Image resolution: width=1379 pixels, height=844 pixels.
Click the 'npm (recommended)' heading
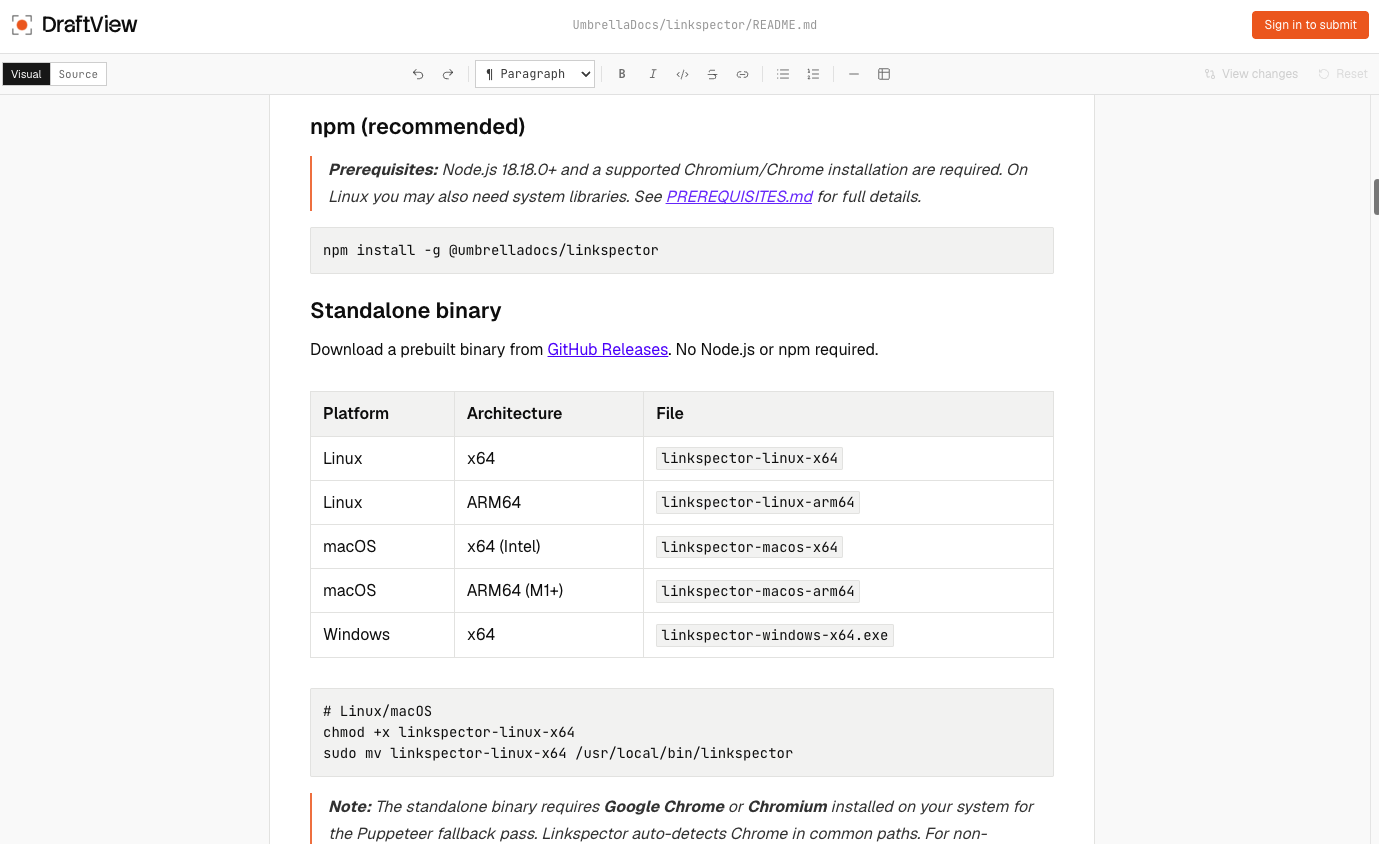pyautogui.click(x=418, y=127)
